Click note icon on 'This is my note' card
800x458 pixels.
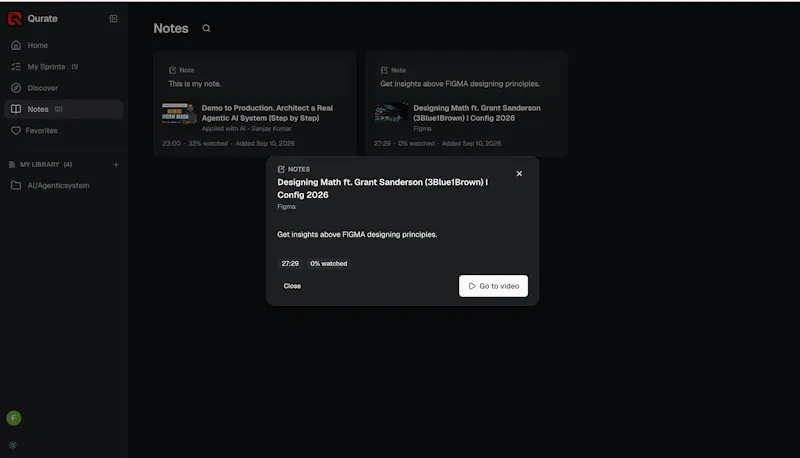click(172, 70)
